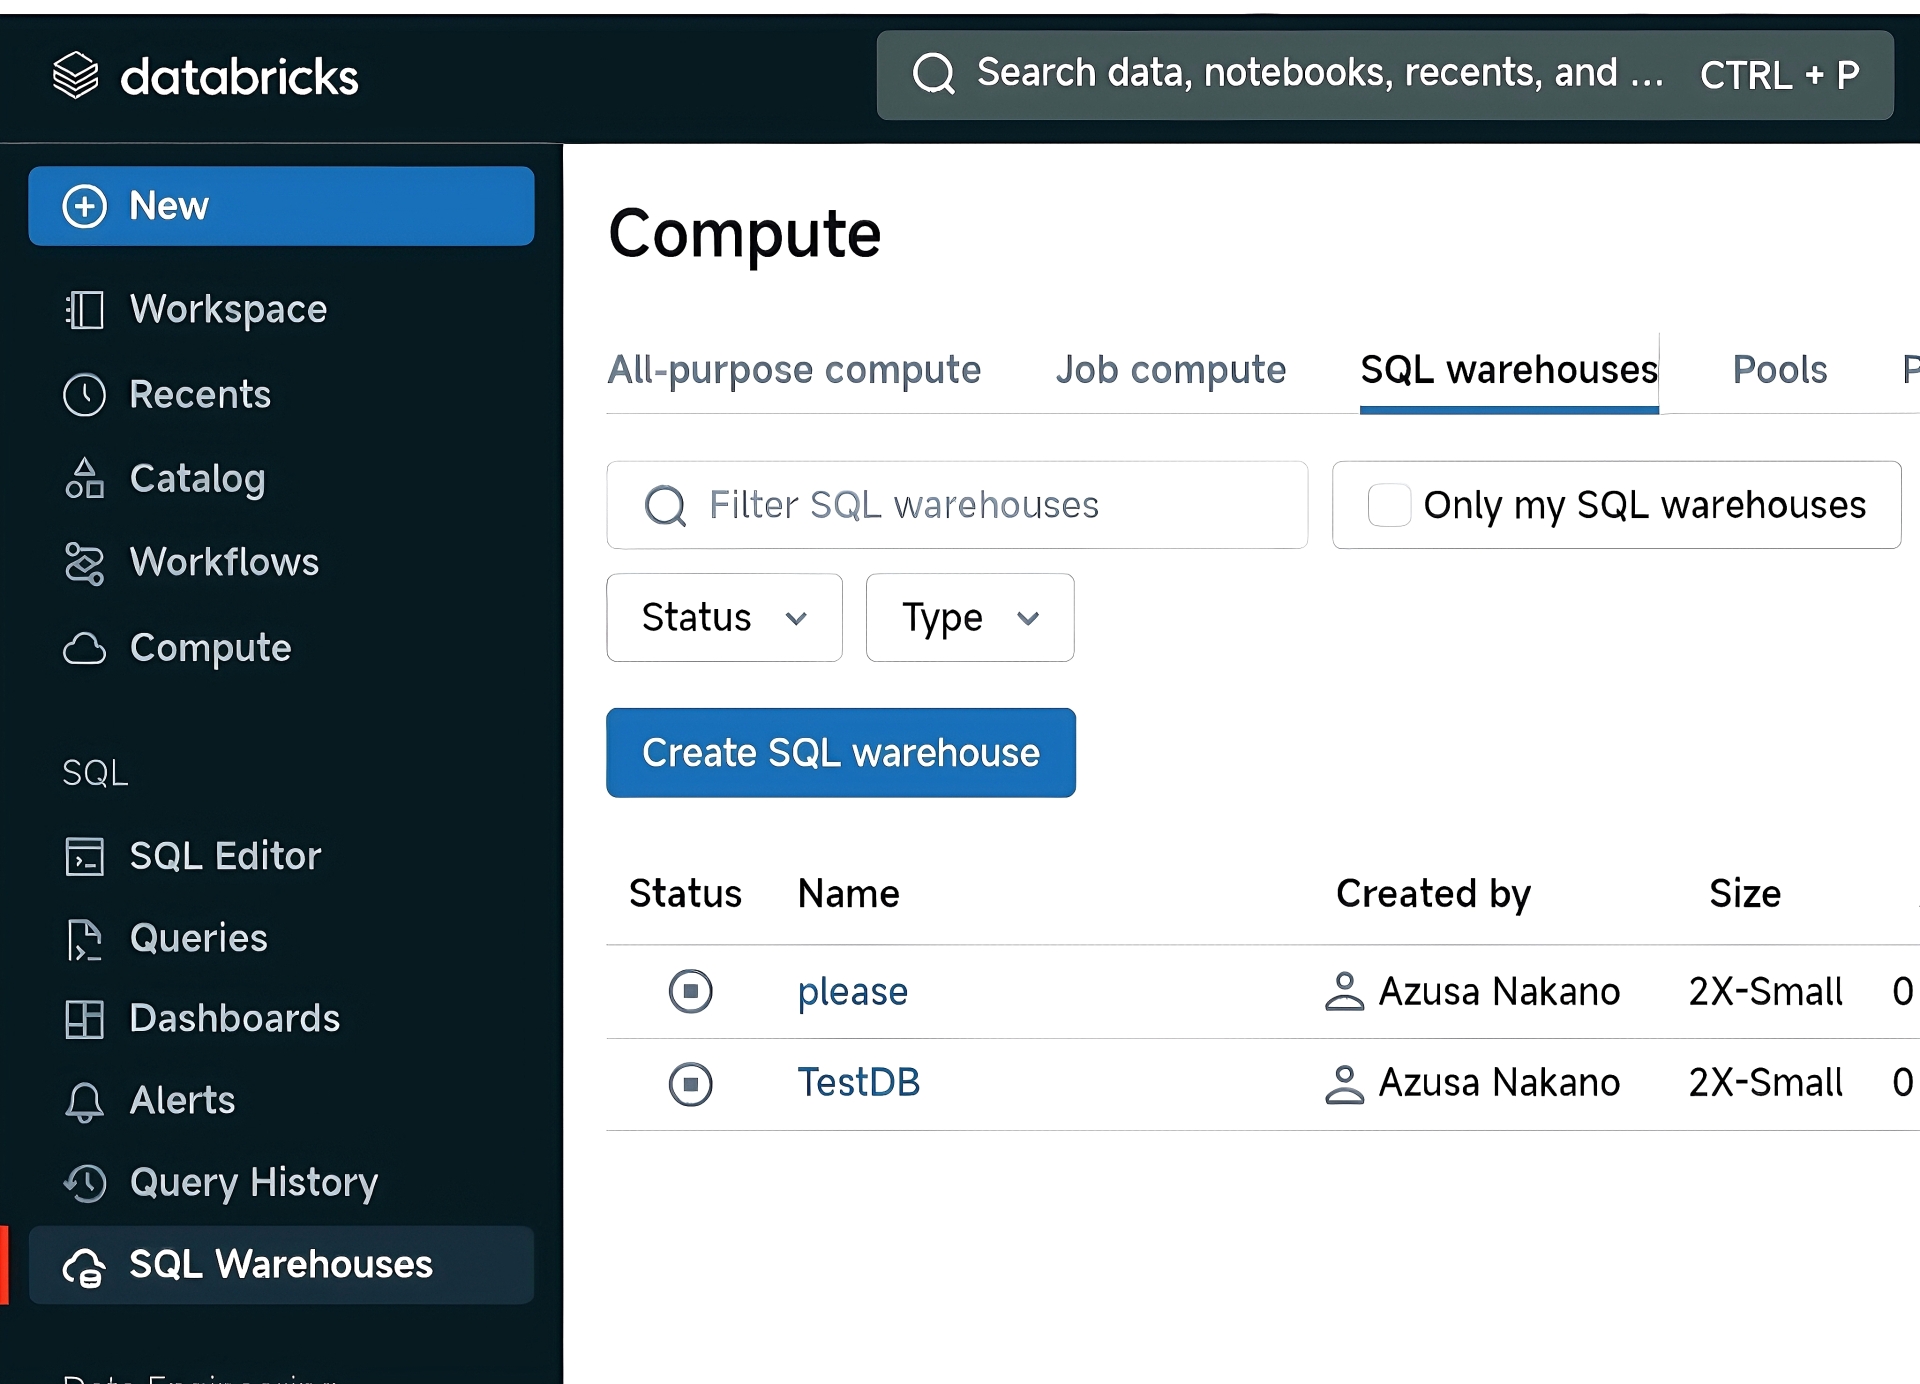Click the New button in sidebar
Screen dimensions: 1920x1384
[x=282, y=206]
